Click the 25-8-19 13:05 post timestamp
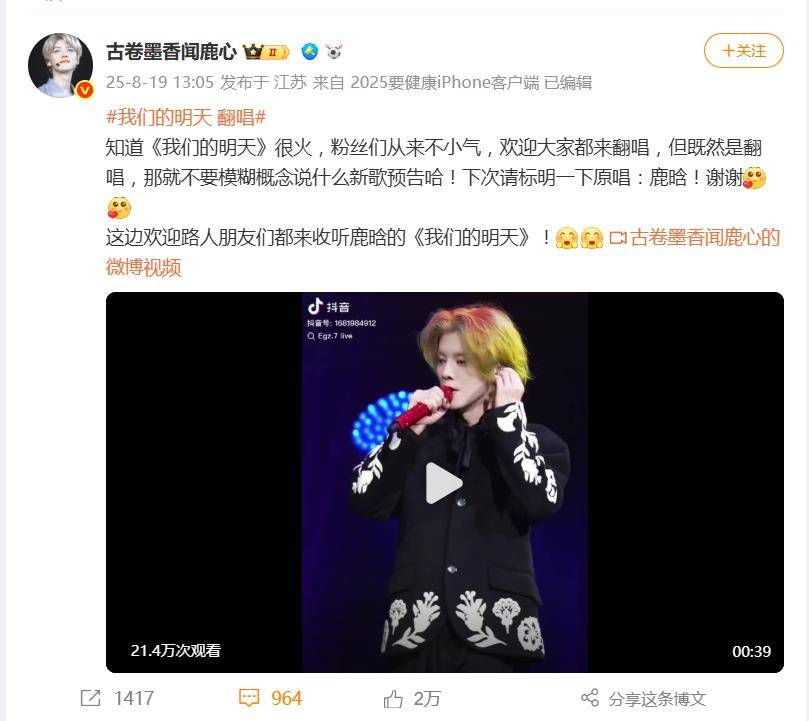The height and width of the screenshot is (721, 809). 159,82
